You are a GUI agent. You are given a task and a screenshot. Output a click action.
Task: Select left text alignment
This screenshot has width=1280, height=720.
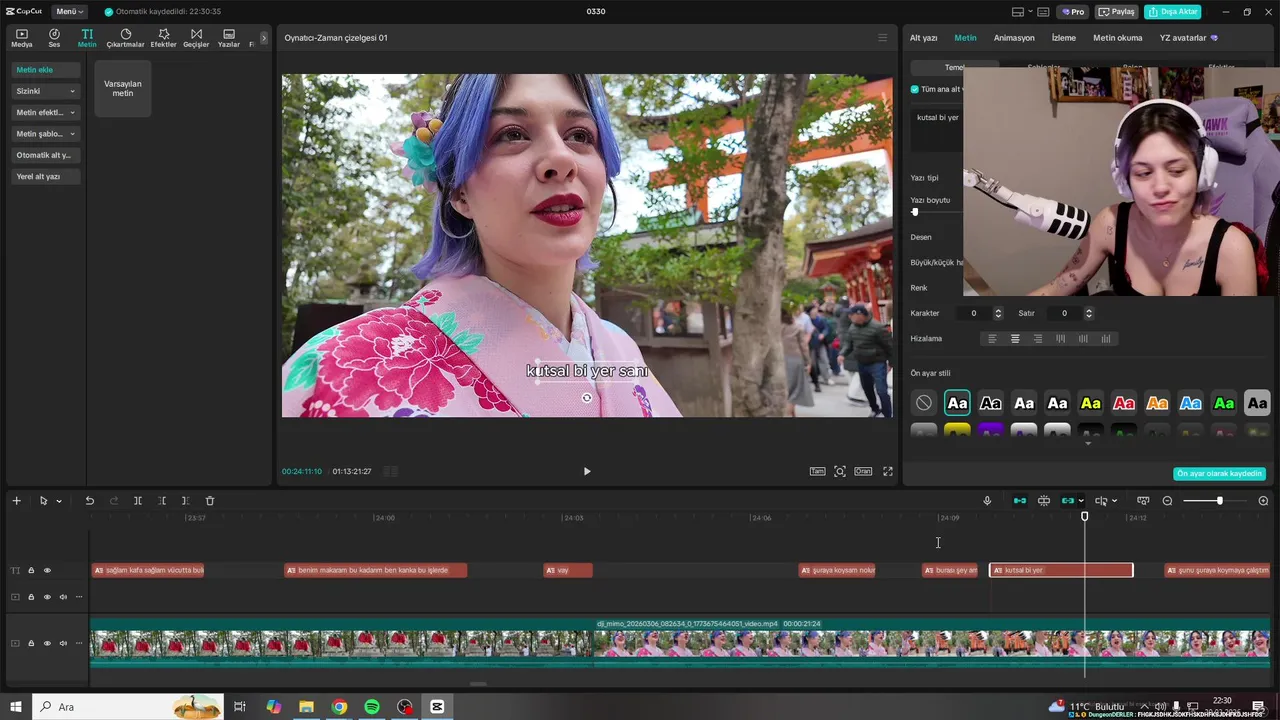pos(993,339)
